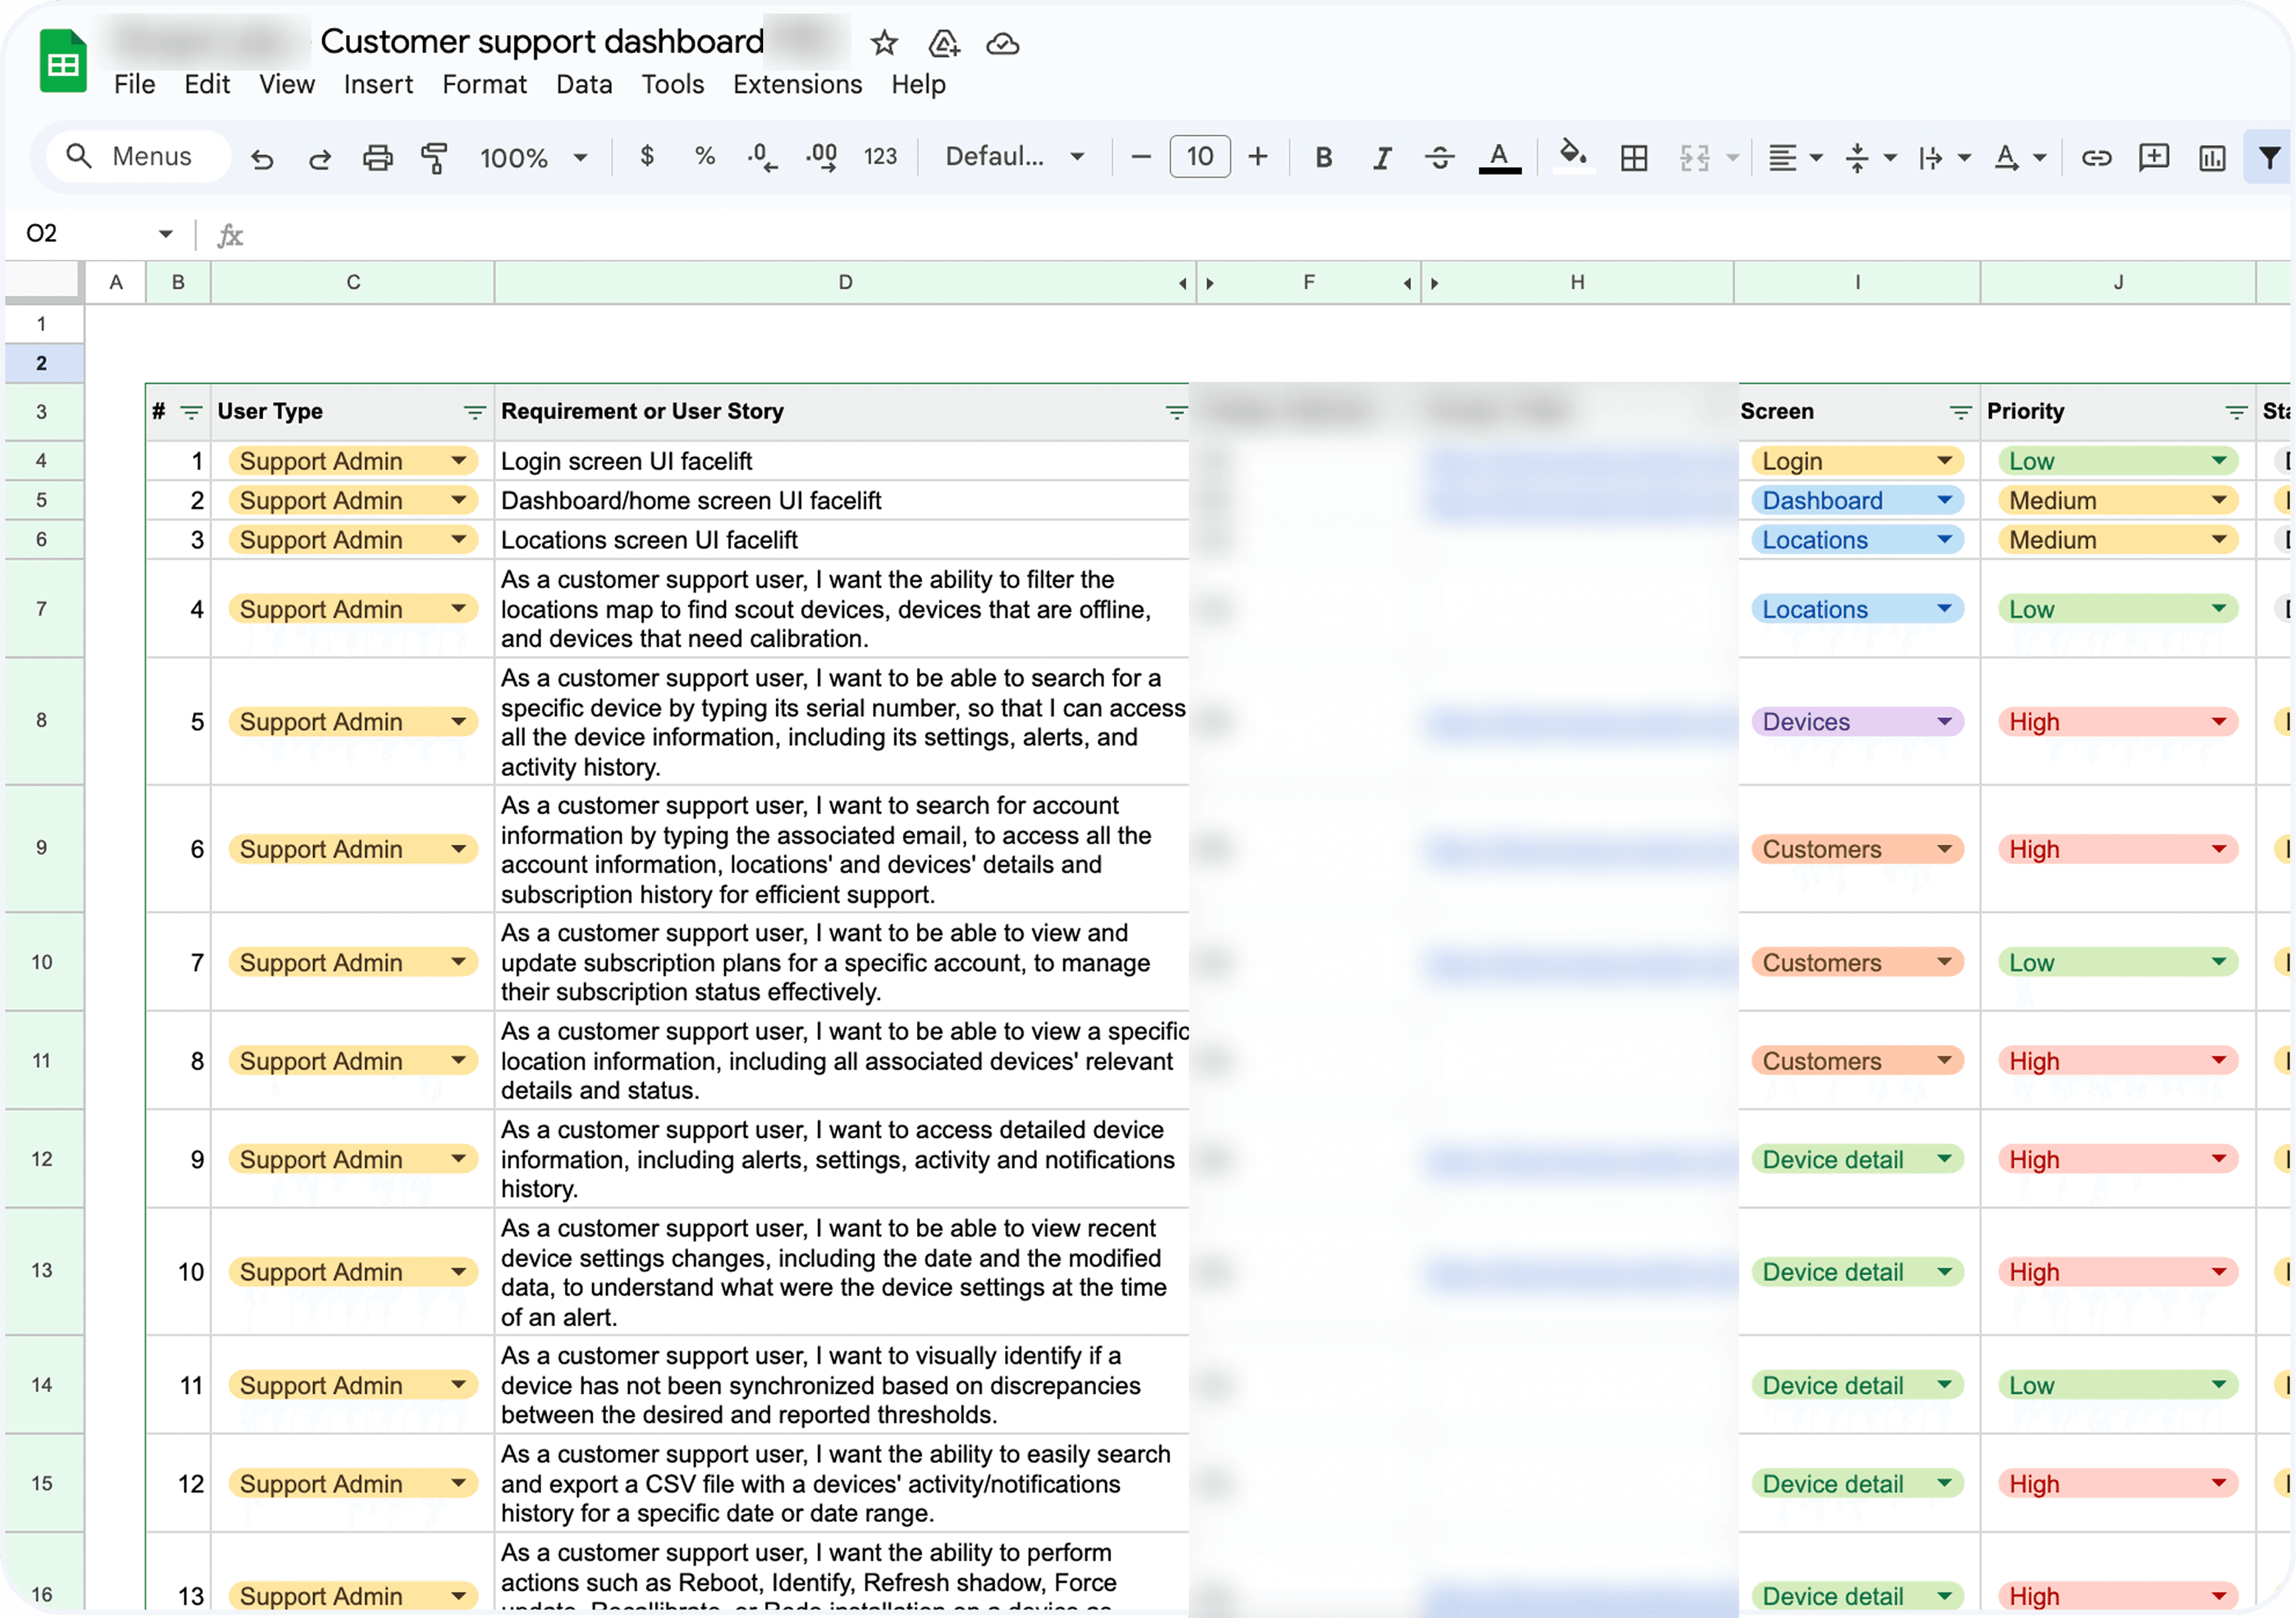Open the Default font dropdown
This screenshot has width=2296, height=1618.
(1015, 157)
